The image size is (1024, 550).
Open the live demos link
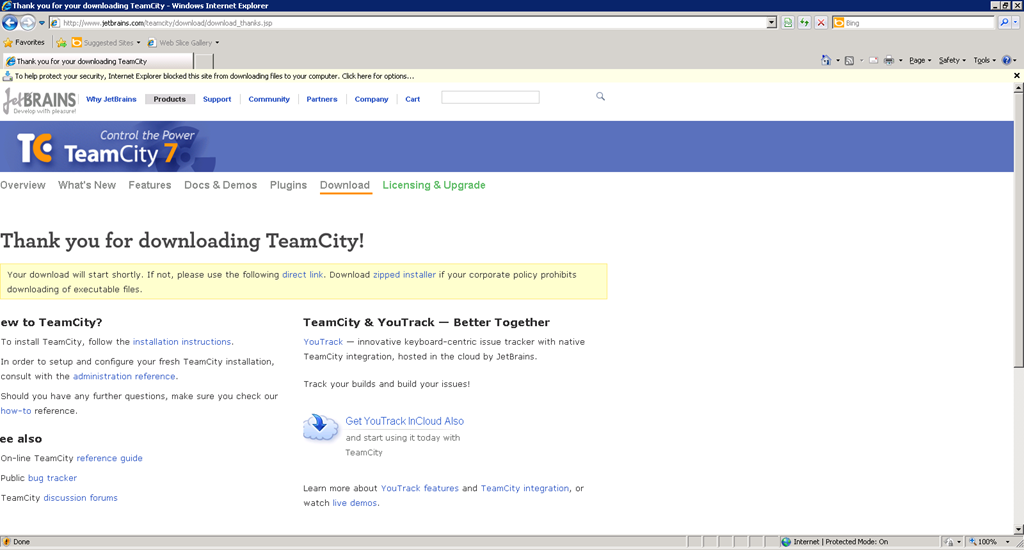tap(354, 503)
